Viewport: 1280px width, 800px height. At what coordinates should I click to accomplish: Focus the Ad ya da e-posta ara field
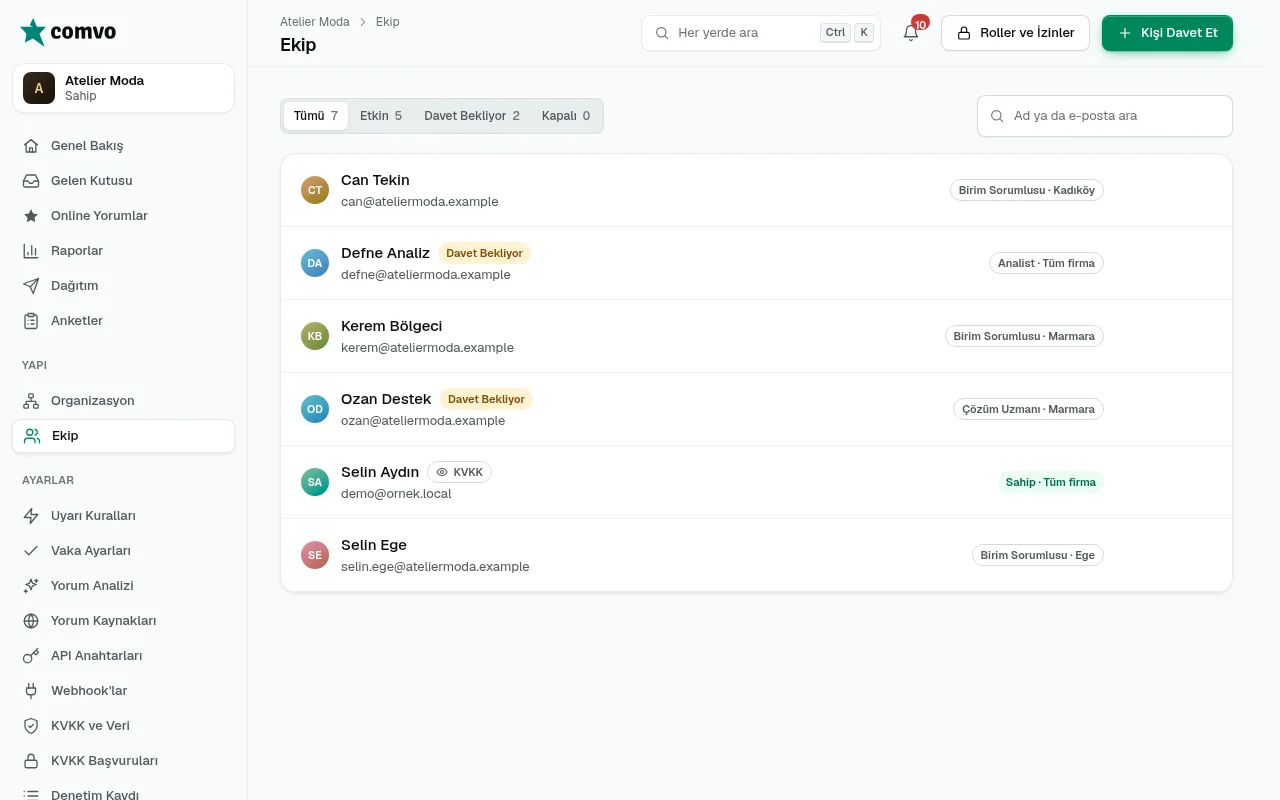(x=1104, y=116)
